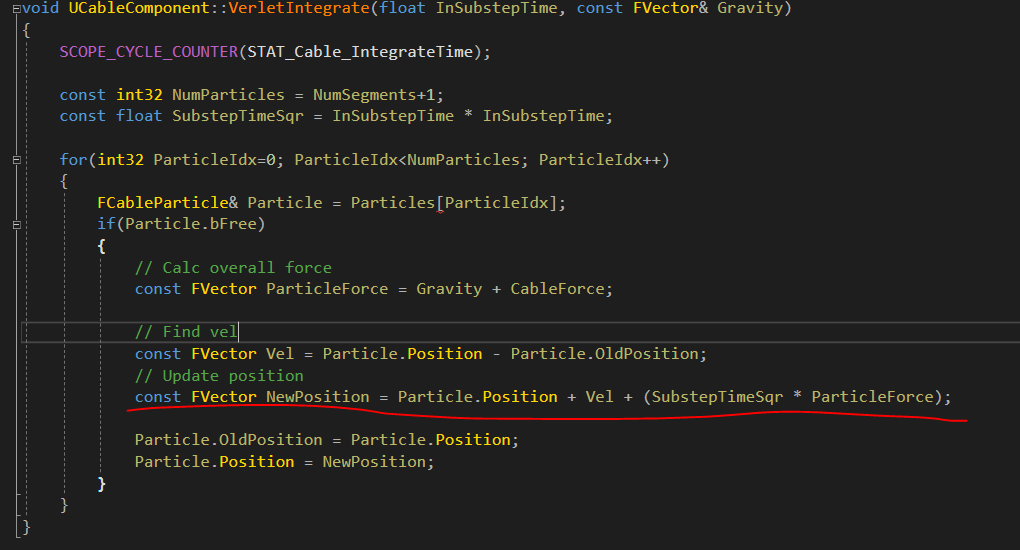
Task: Click VerletIntegrate function name
Action: [299, 8]
